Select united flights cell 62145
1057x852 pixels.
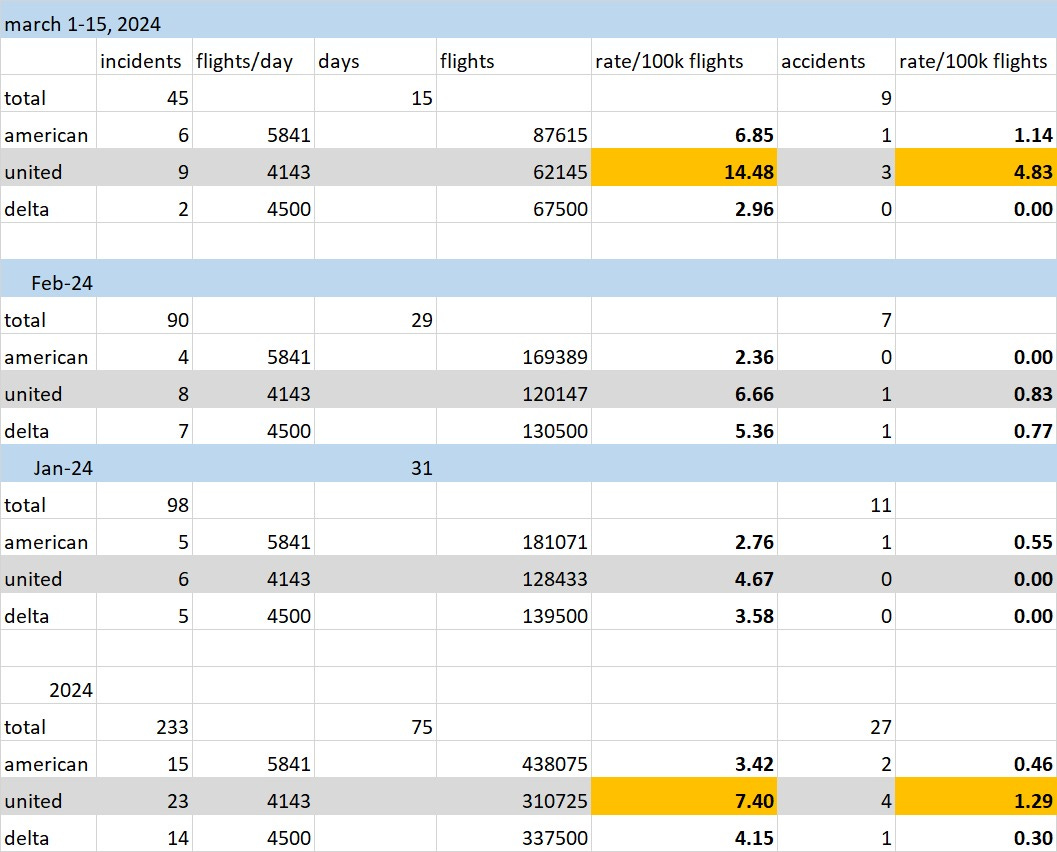pos(514,168)
